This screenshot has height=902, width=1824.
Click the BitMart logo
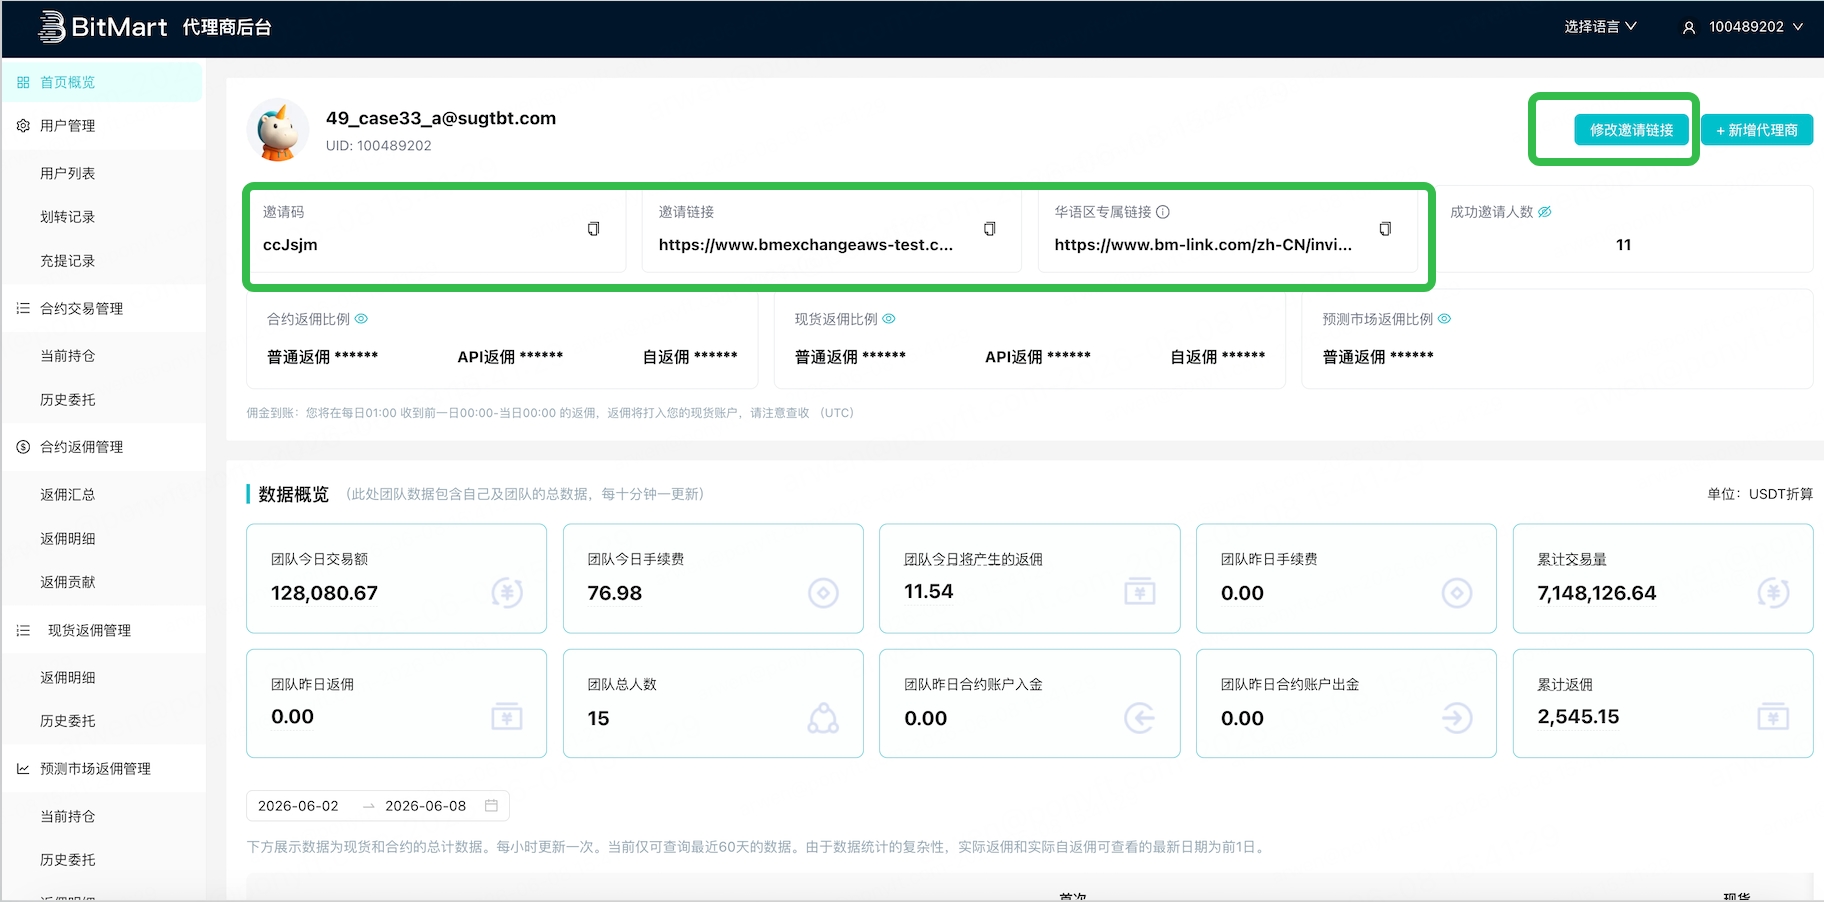[103, 27]
